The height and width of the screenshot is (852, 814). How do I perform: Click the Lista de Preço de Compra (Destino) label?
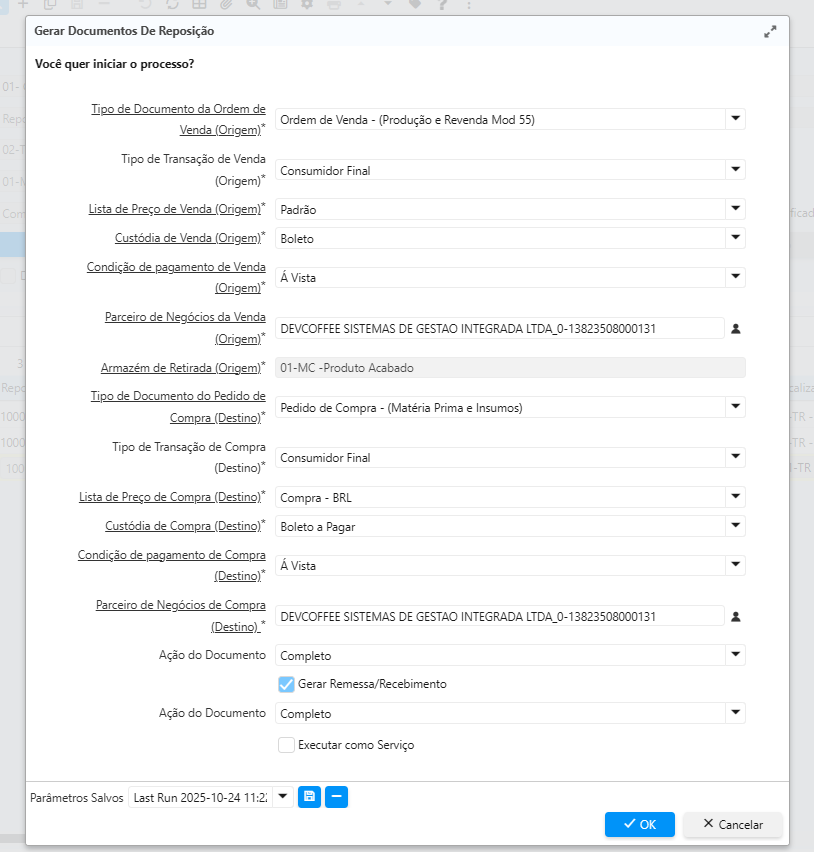click(169, 496)
